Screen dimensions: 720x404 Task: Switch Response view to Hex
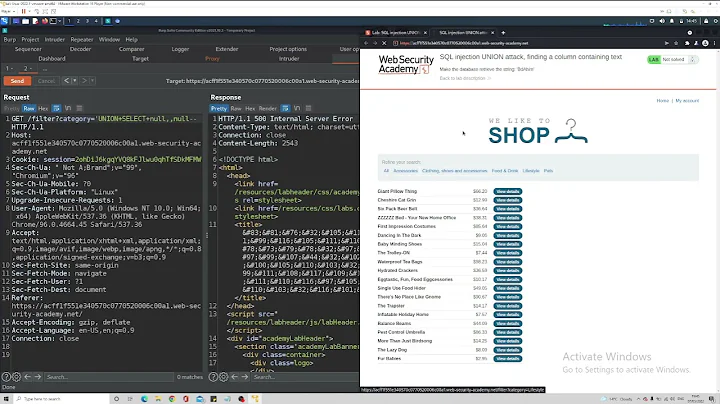pyautogui.click(x=250, y=109)
